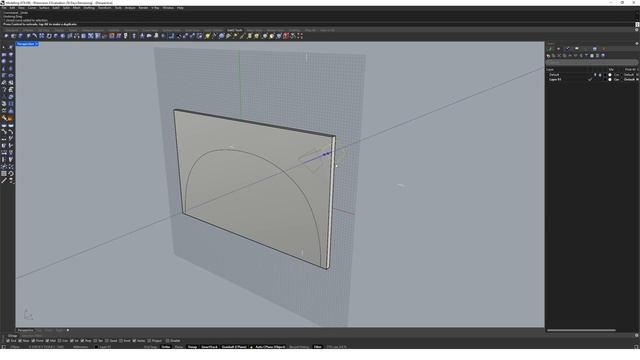Toggle the Vertex osnap checkbox
The height and width of the screenshot is (360, 640).
(x=134, y=340)
